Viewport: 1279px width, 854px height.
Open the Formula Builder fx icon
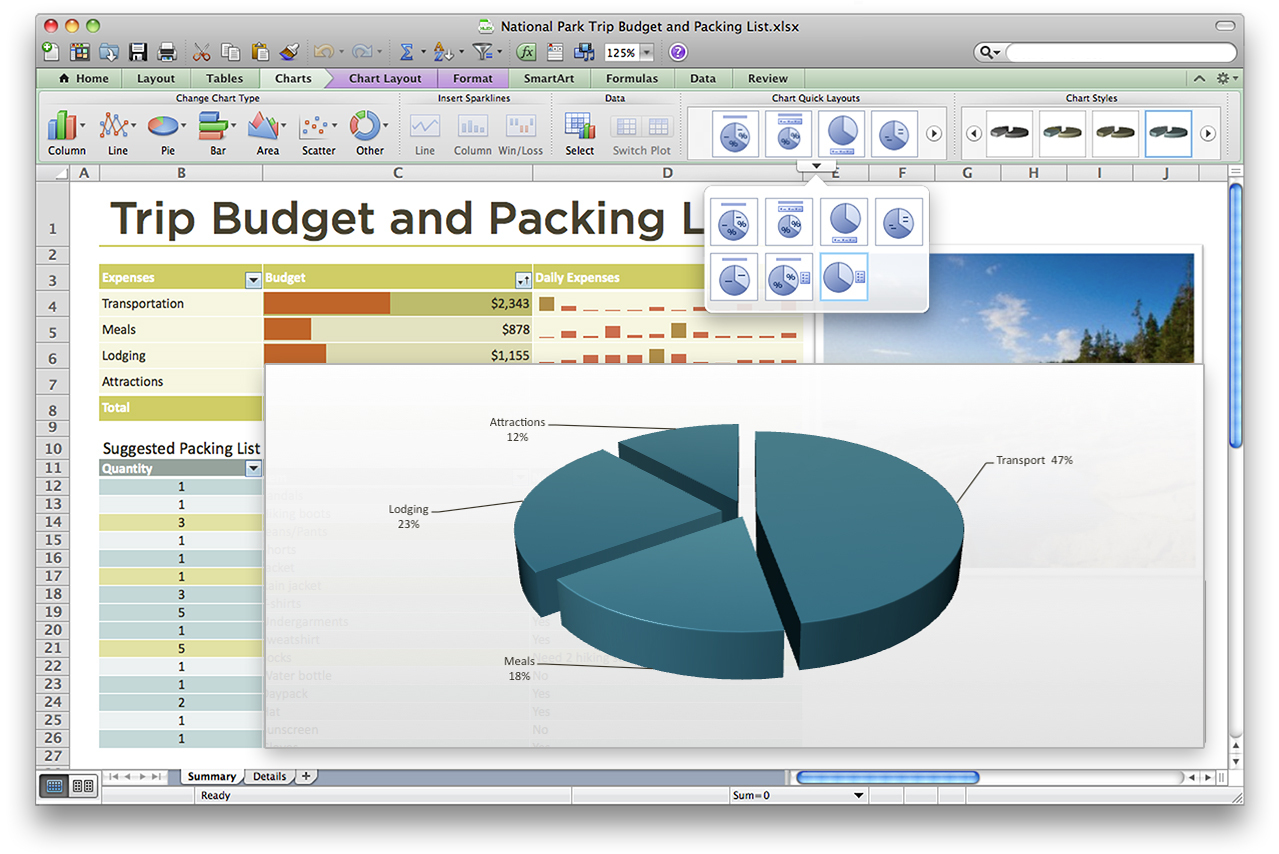526,53
